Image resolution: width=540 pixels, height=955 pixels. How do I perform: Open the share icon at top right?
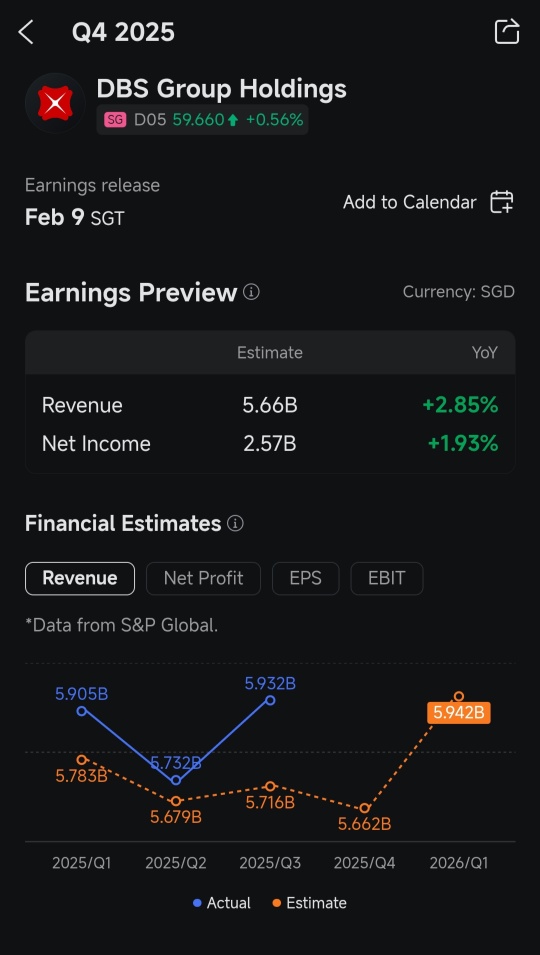click(x=507, y=32)
